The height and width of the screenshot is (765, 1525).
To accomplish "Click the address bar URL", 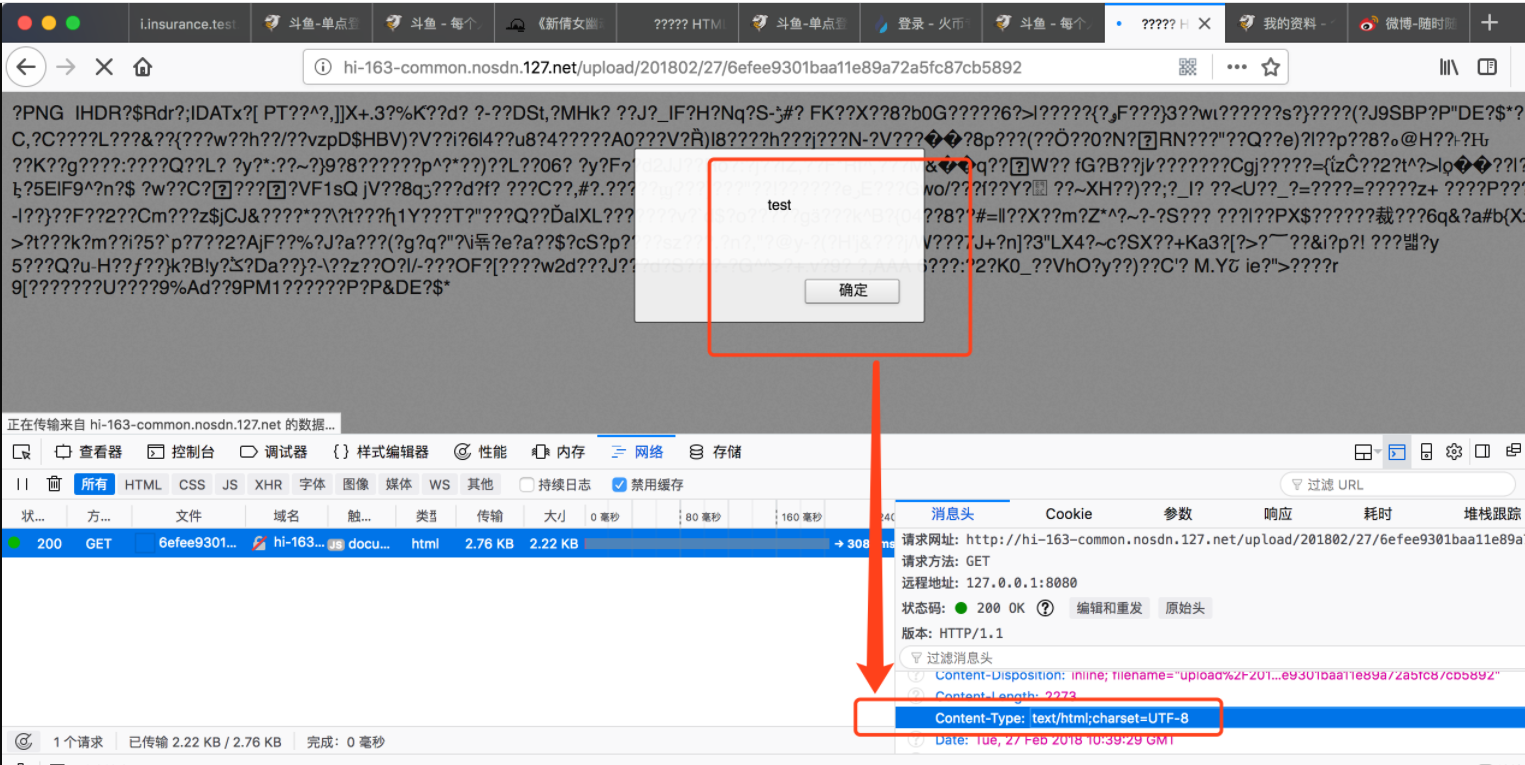I will 682,68.
